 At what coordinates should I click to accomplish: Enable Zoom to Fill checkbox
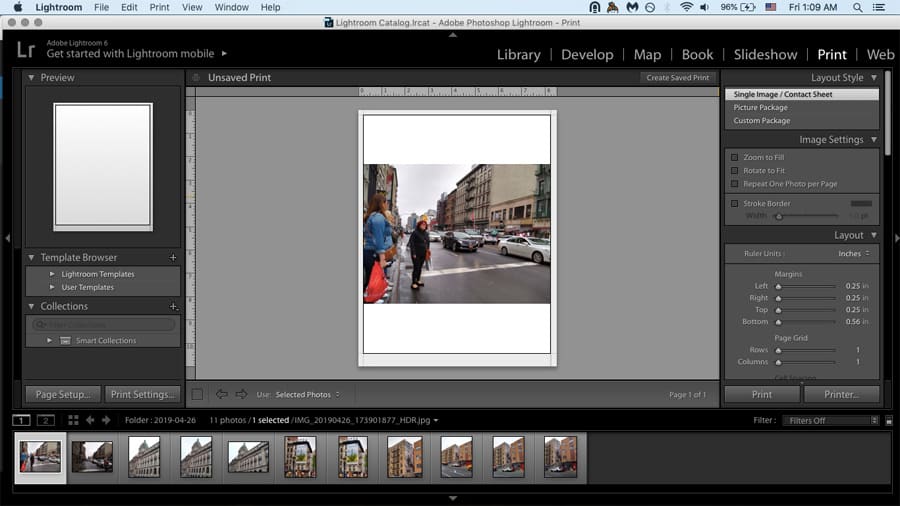click(x=734, y=157)
